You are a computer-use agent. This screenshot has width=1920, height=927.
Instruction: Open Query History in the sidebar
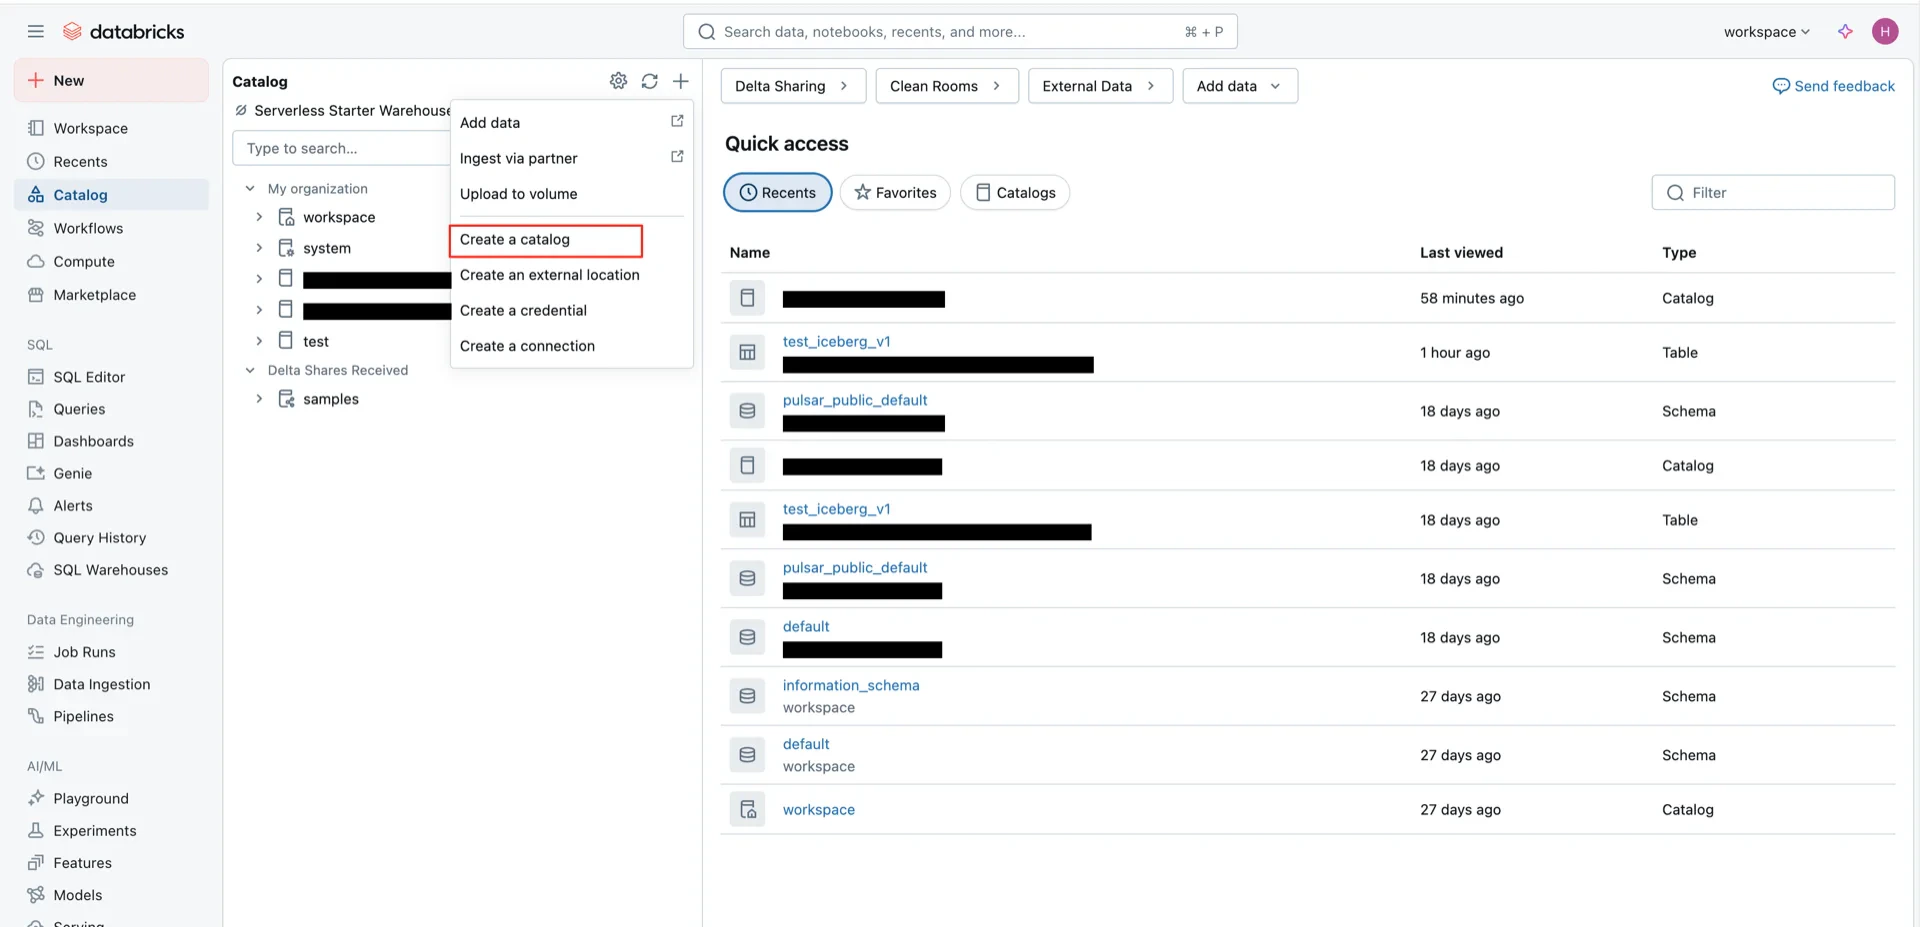111,537
